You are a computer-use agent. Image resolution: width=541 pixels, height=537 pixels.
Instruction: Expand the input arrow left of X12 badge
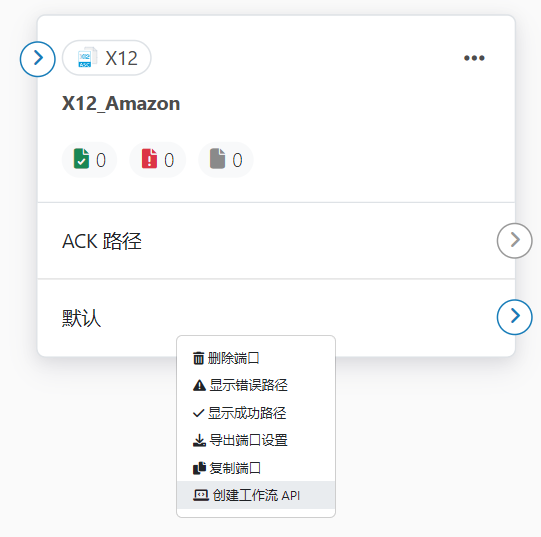38,59
